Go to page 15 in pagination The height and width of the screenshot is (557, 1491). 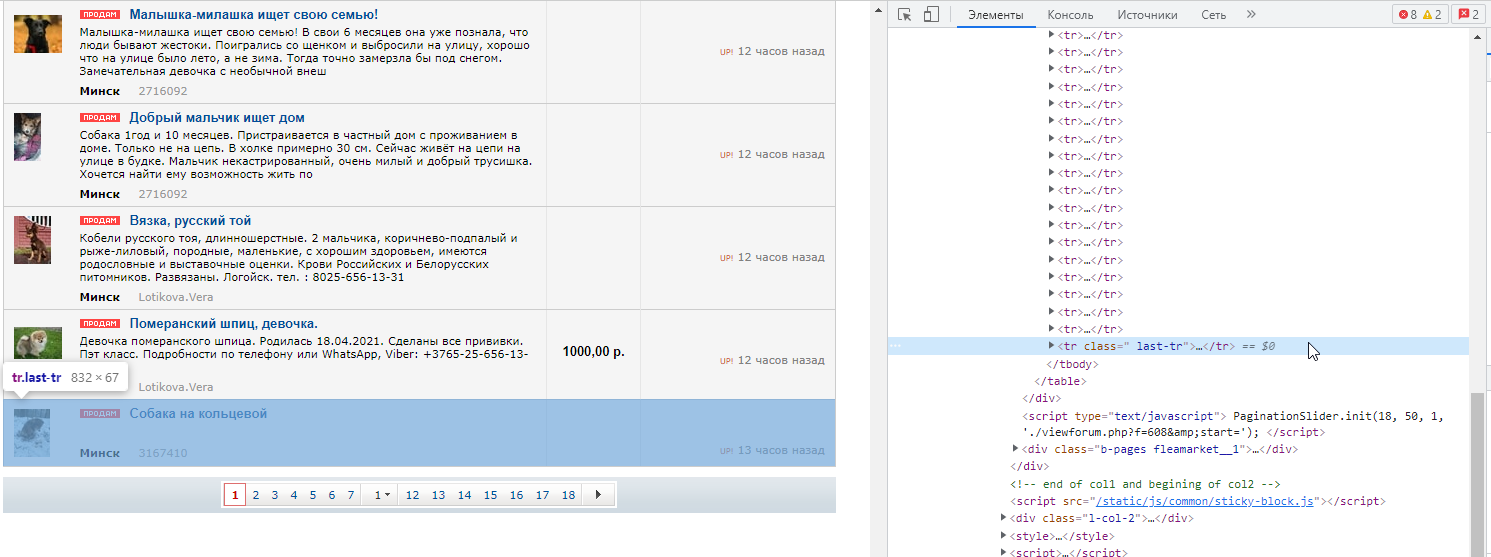coord(490,495)
